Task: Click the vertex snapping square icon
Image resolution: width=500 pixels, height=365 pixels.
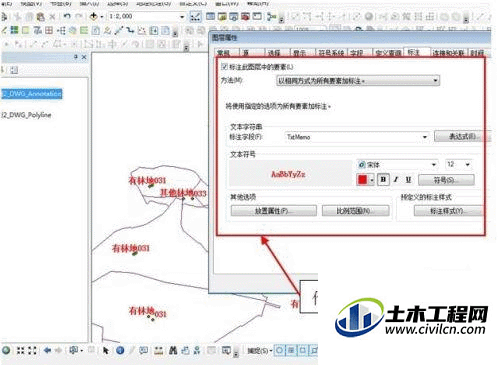Action: pyautogui.click(x=303, y=350)
